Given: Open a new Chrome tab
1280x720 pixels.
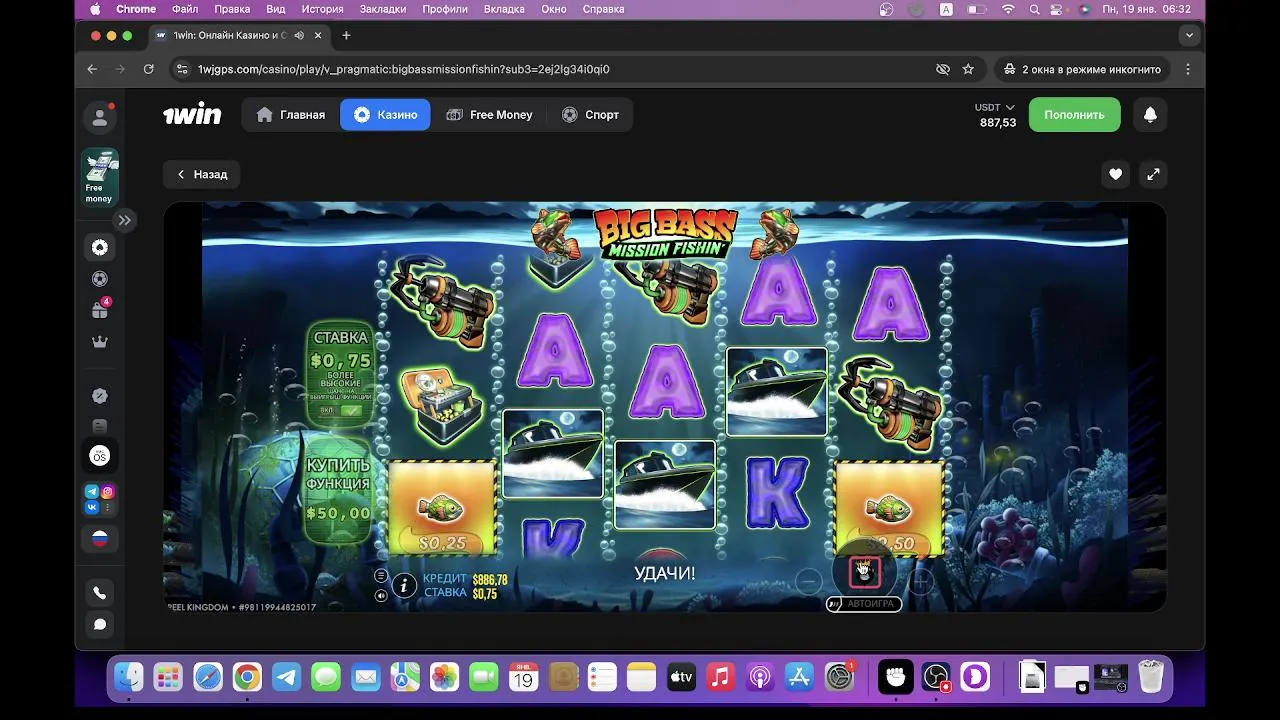Looking at the screenshot, I should [346, 35].
